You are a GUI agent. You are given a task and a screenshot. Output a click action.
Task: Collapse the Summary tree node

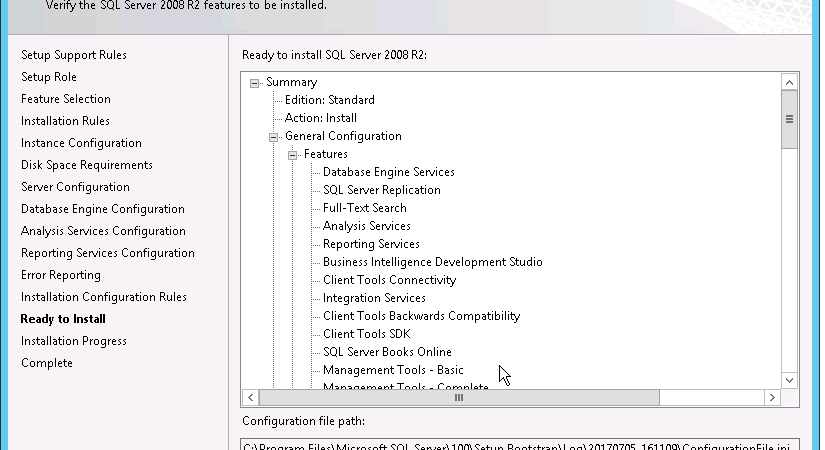coord(255,83)
